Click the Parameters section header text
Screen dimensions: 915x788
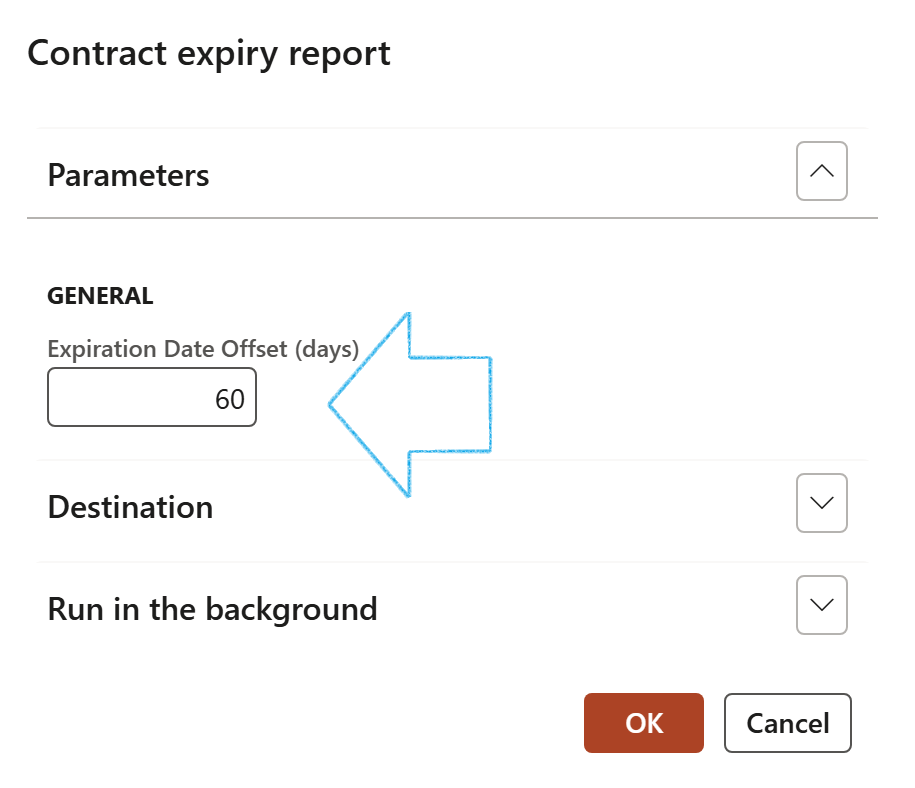[128, 175]
